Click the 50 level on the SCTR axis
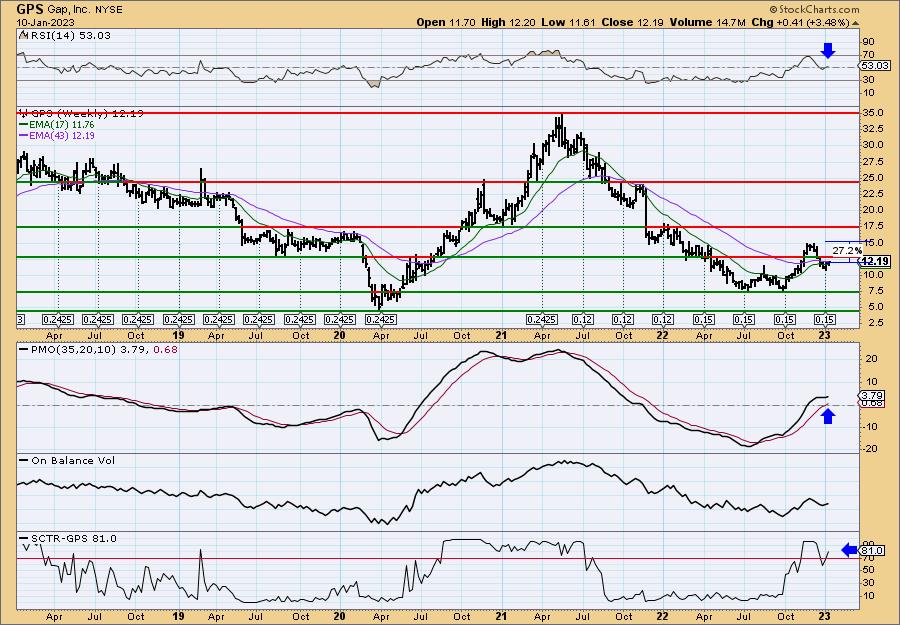This screenshot has height=625, width=900. 868,570
